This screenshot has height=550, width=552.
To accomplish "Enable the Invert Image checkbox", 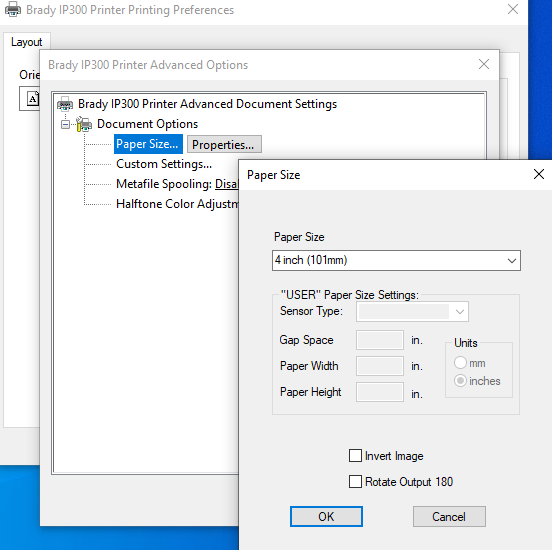I will (x=355, y=456).
